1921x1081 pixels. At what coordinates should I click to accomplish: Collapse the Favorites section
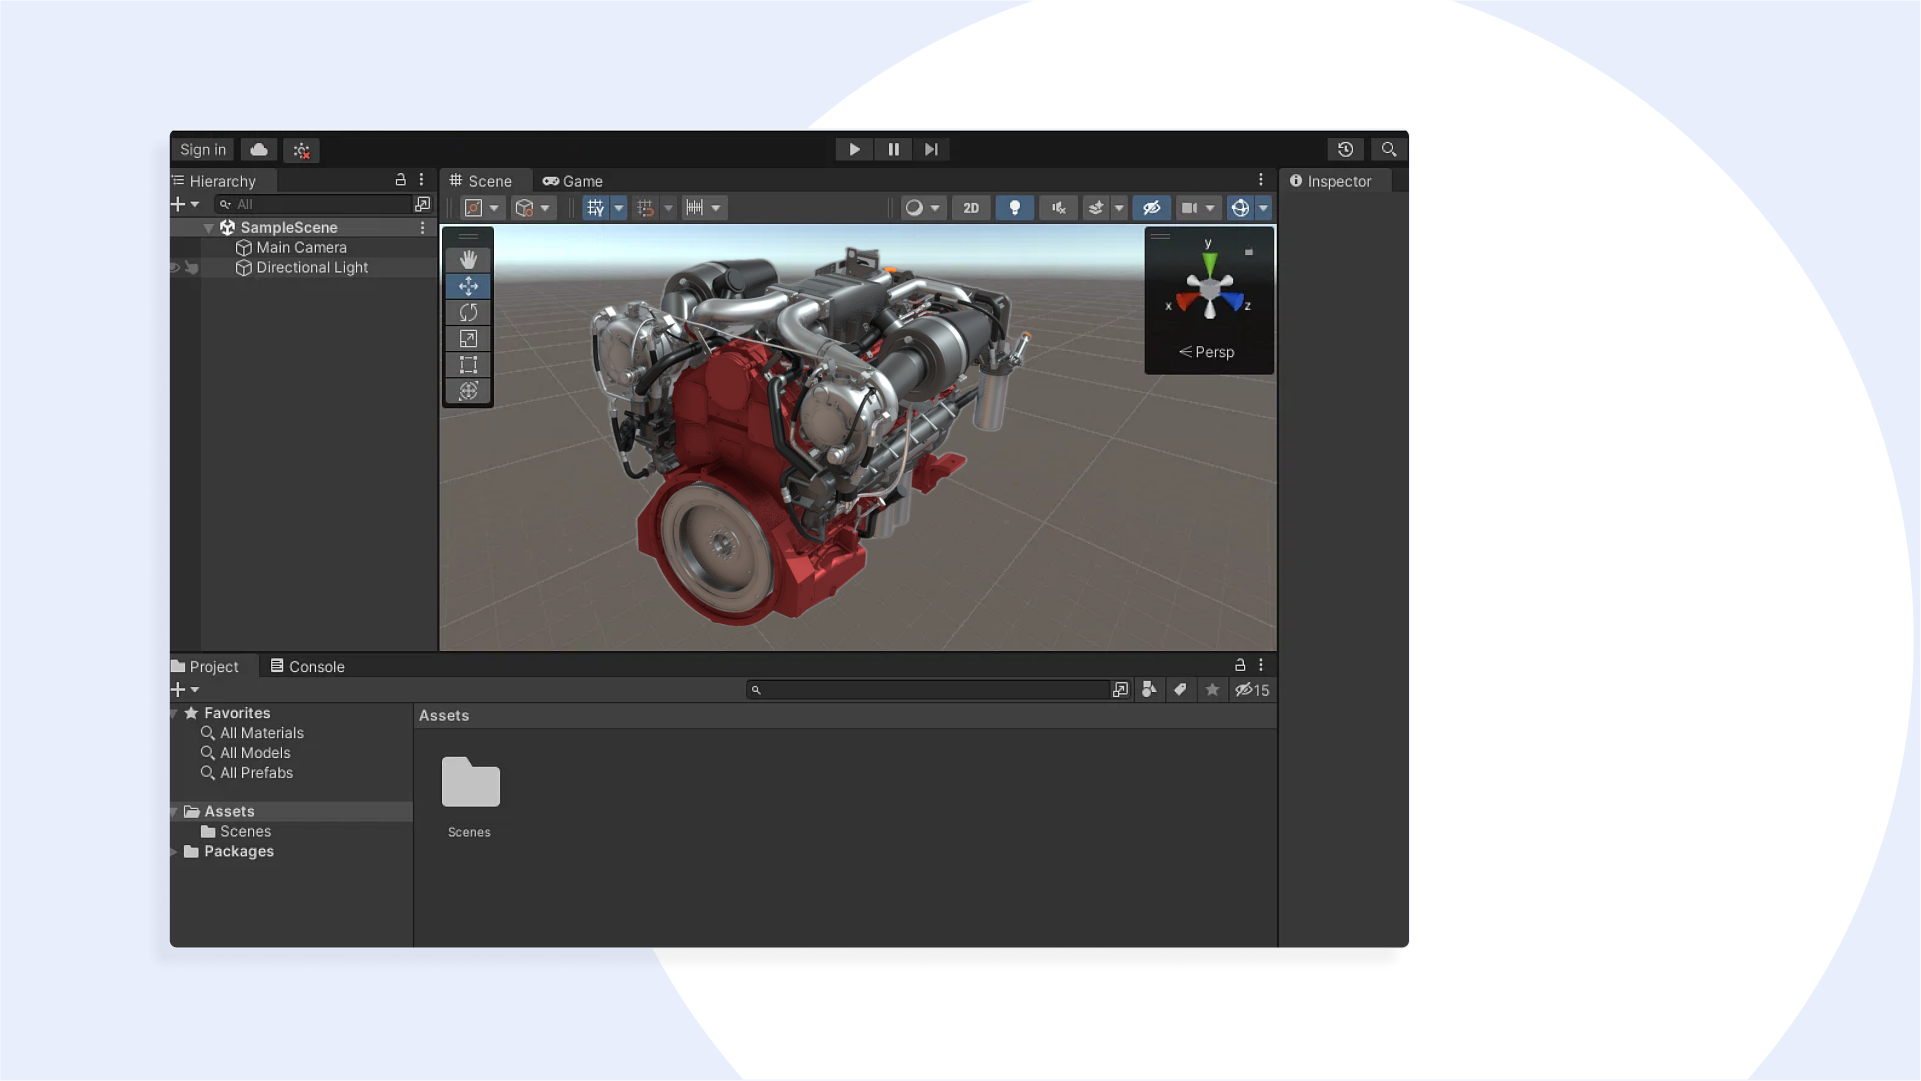pyautogui.click(x=174, y=714)
